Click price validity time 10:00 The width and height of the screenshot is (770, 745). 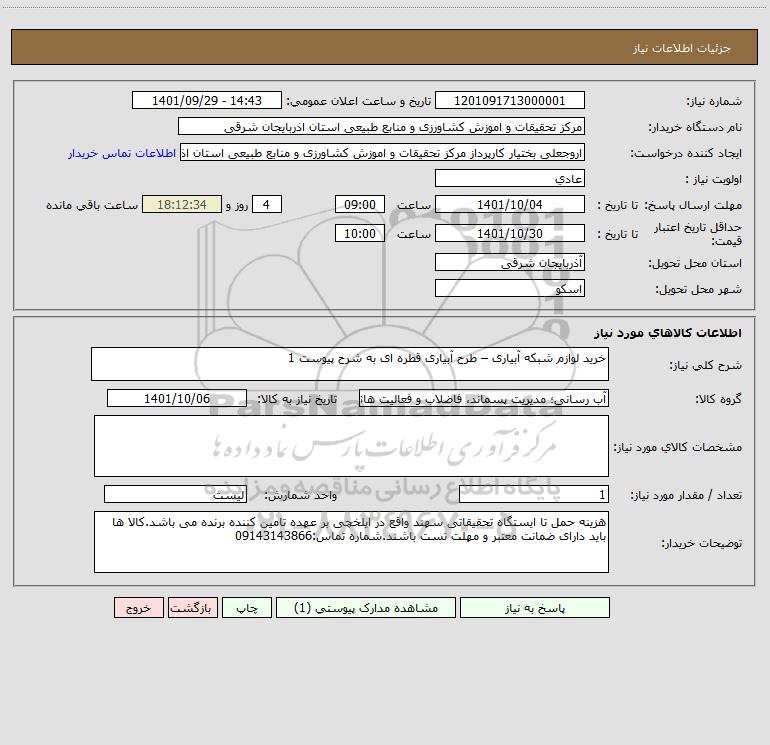click(x=359, y=233)
